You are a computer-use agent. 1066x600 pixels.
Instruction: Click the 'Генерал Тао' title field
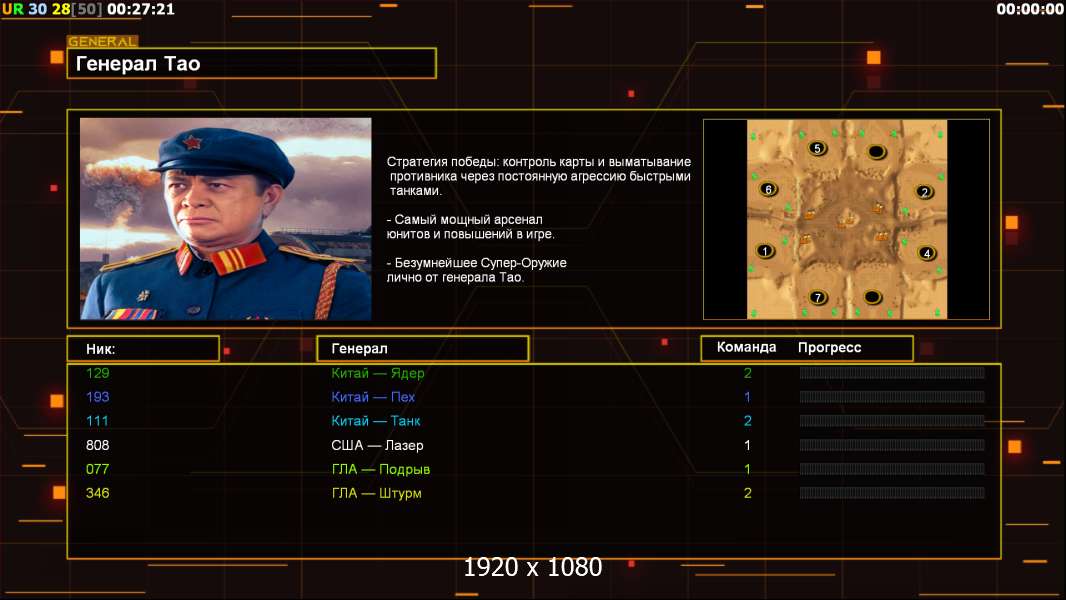coord(252,63)
